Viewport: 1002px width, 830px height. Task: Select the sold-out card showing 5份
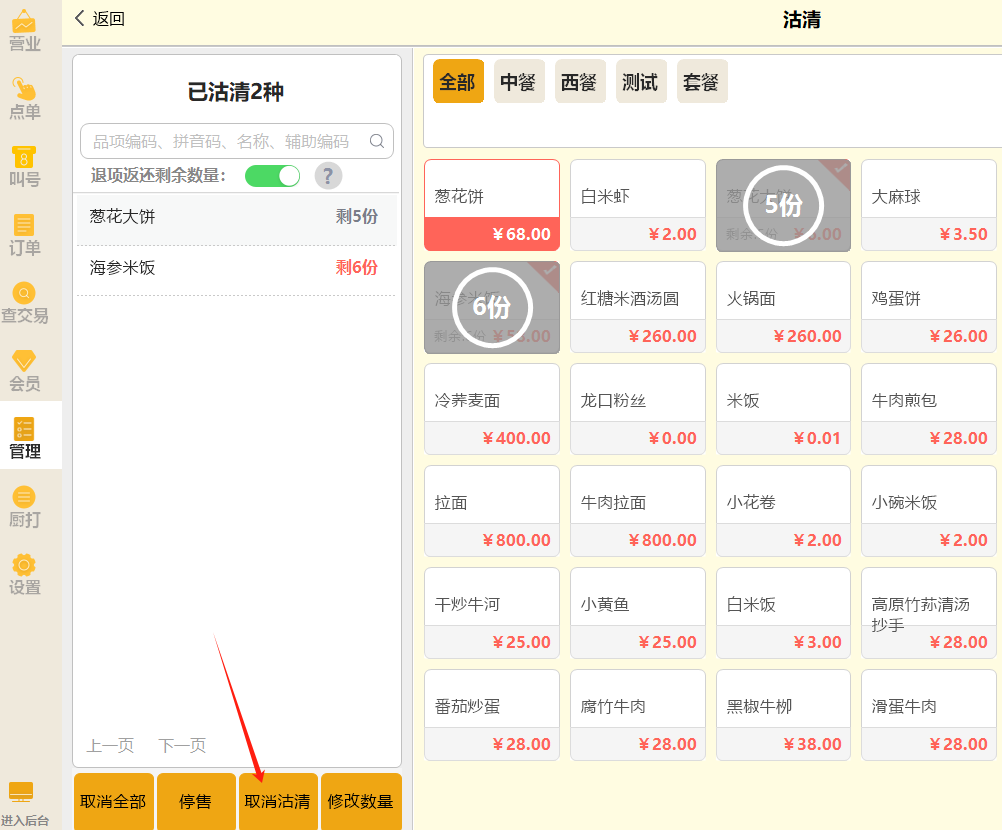click(x=783, y=205)
